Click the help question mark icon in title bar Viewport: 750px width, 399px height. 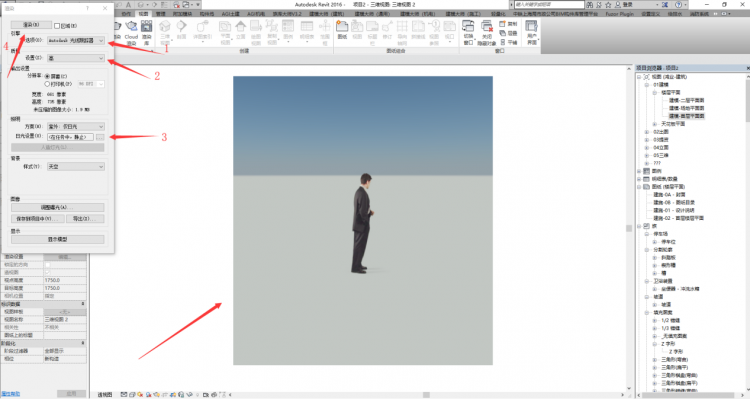coord(678,4)
